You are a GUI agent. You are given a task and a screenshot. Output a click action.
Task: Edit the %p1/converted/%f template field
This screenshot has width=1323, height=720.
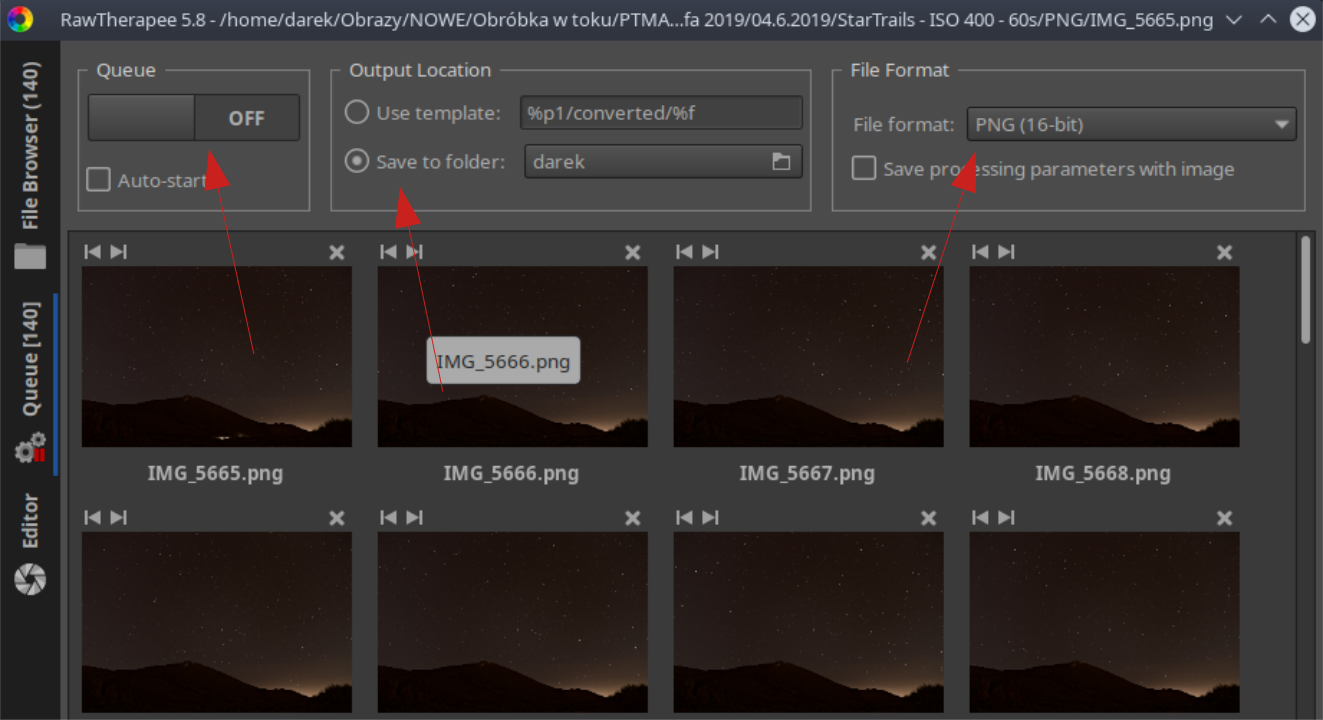click(661, 113)
